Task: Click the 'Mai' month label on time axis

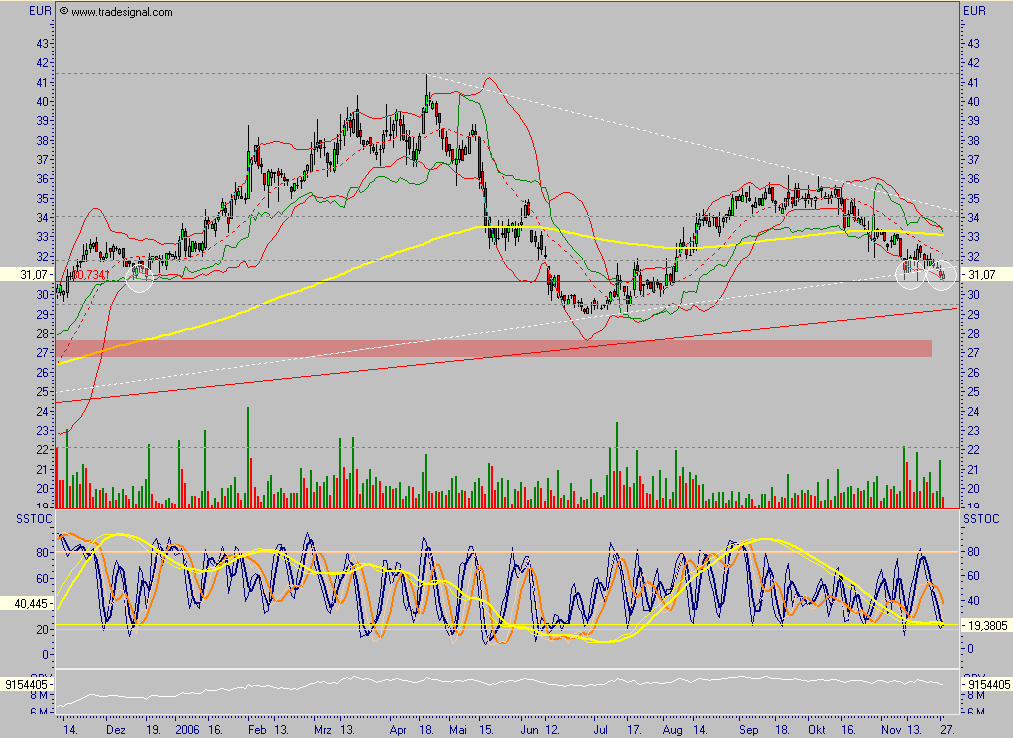Action: tap(457, 730)
